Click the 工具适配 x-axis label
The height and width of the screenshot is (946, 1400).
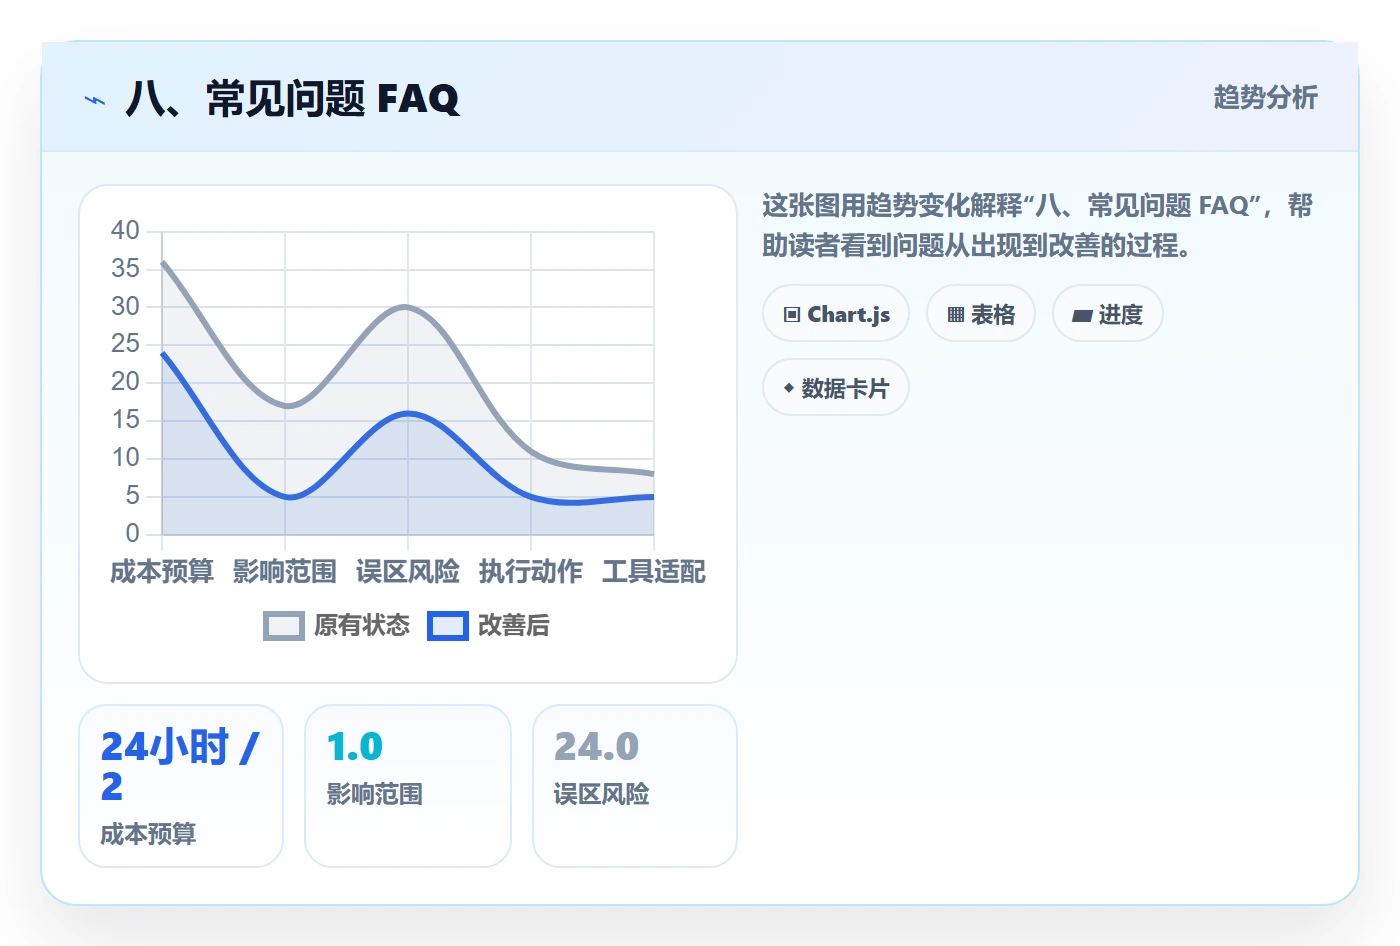point(654,572)
